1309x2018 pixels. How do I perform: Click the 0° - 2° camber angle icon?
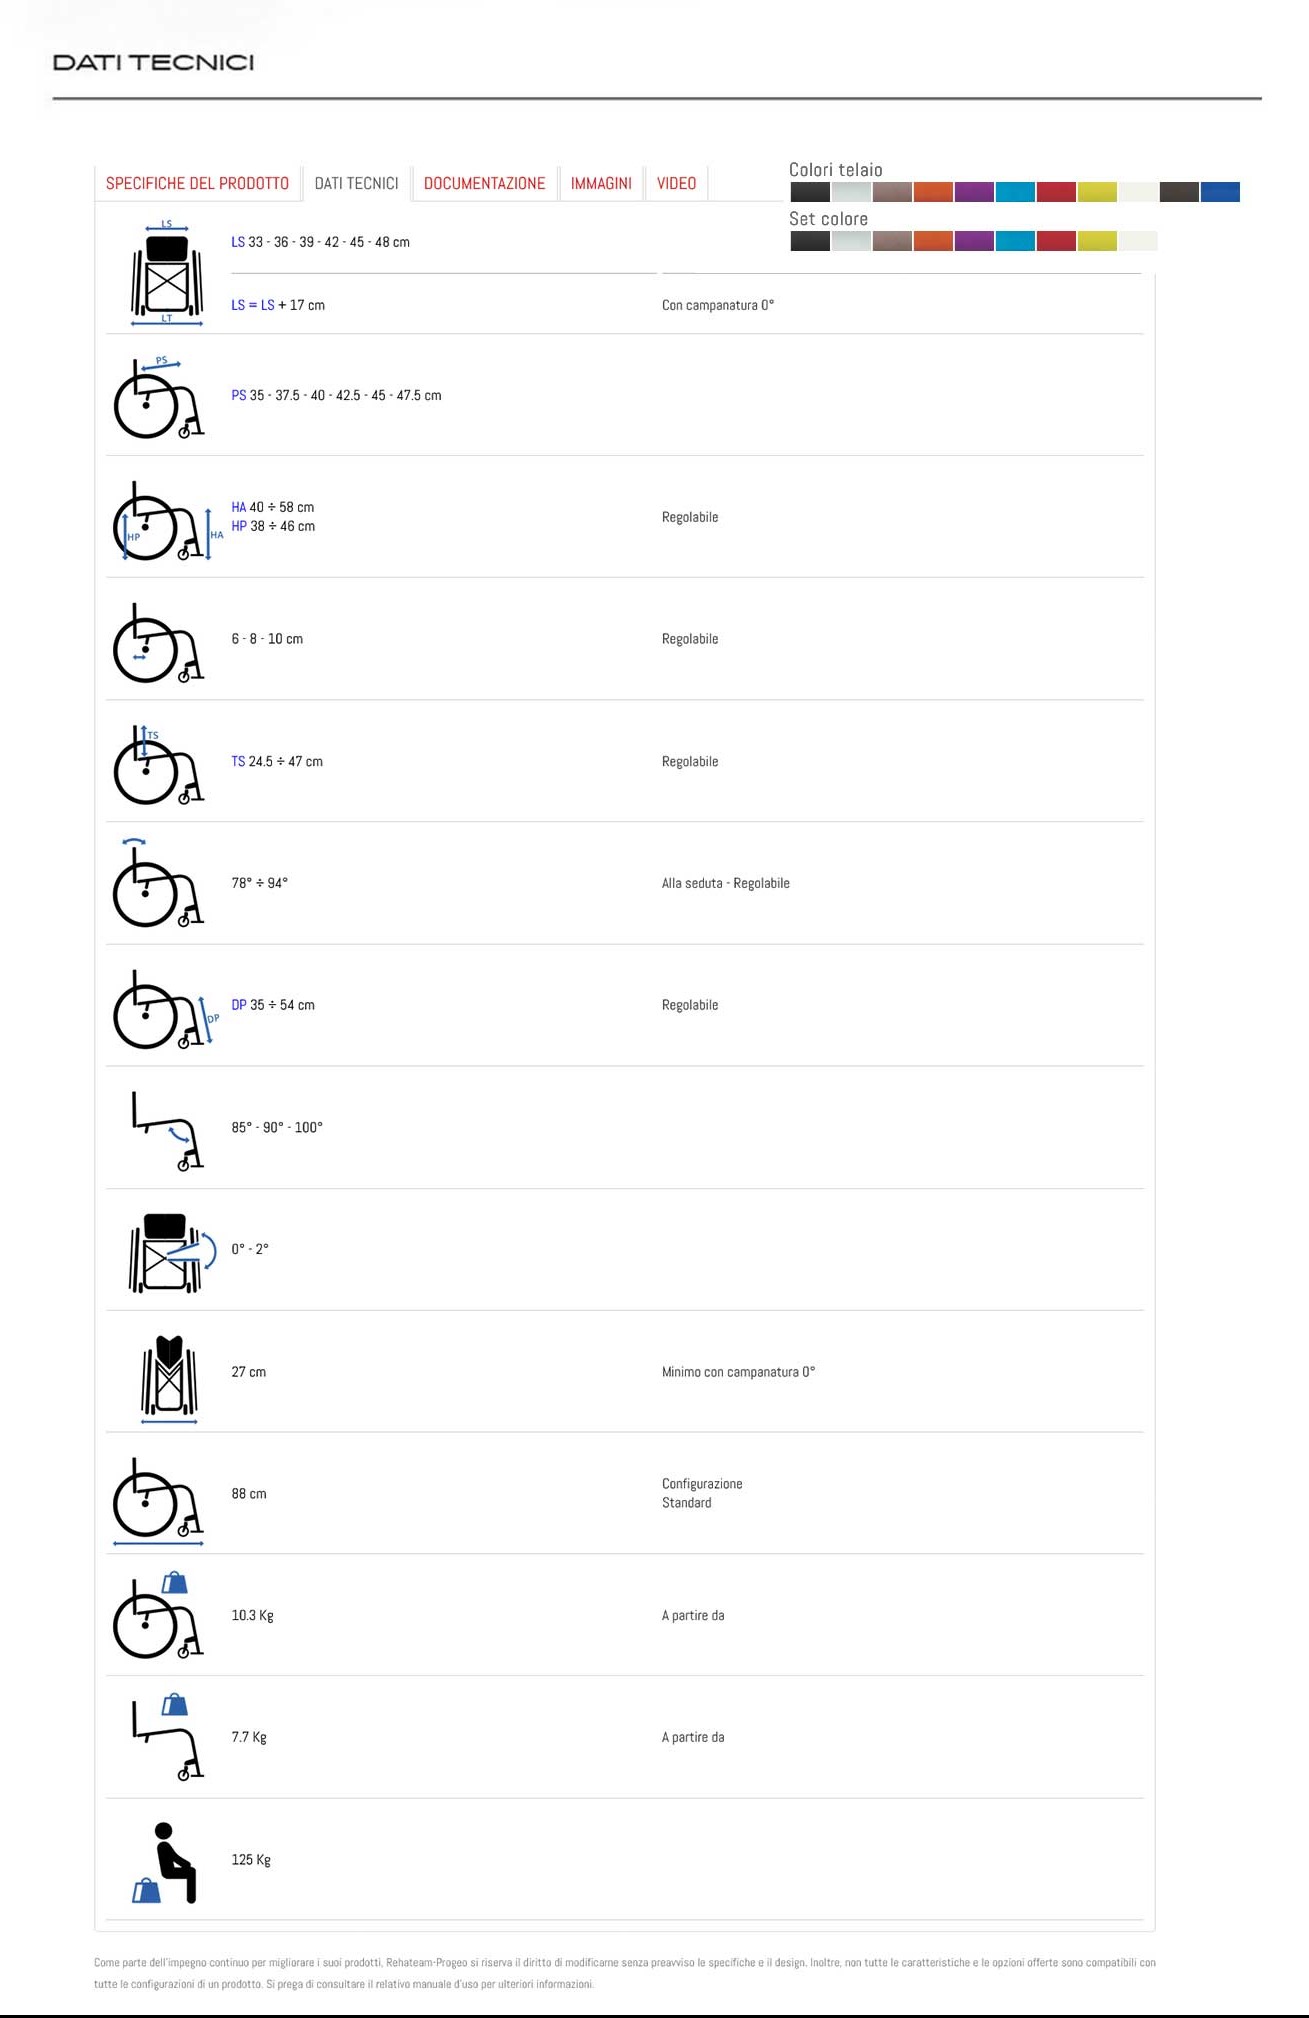pos(171,1252)
